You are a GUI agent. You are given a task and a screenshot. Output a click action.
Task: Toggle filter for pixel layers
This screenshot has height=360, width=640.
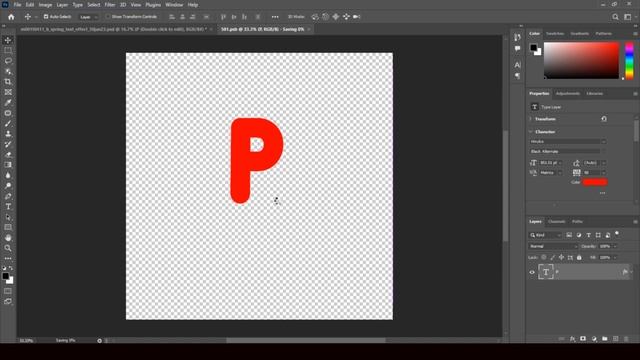pos(569,235)
